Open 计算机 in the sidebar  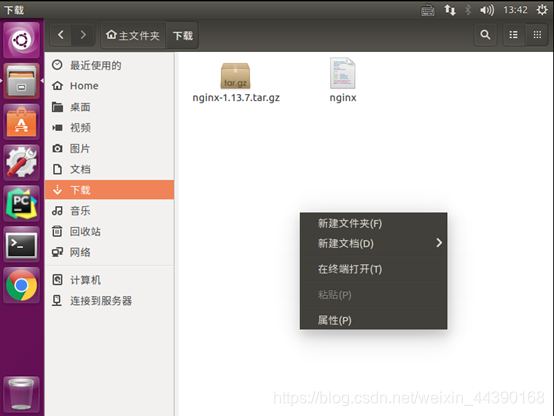[x=110, y=280]
